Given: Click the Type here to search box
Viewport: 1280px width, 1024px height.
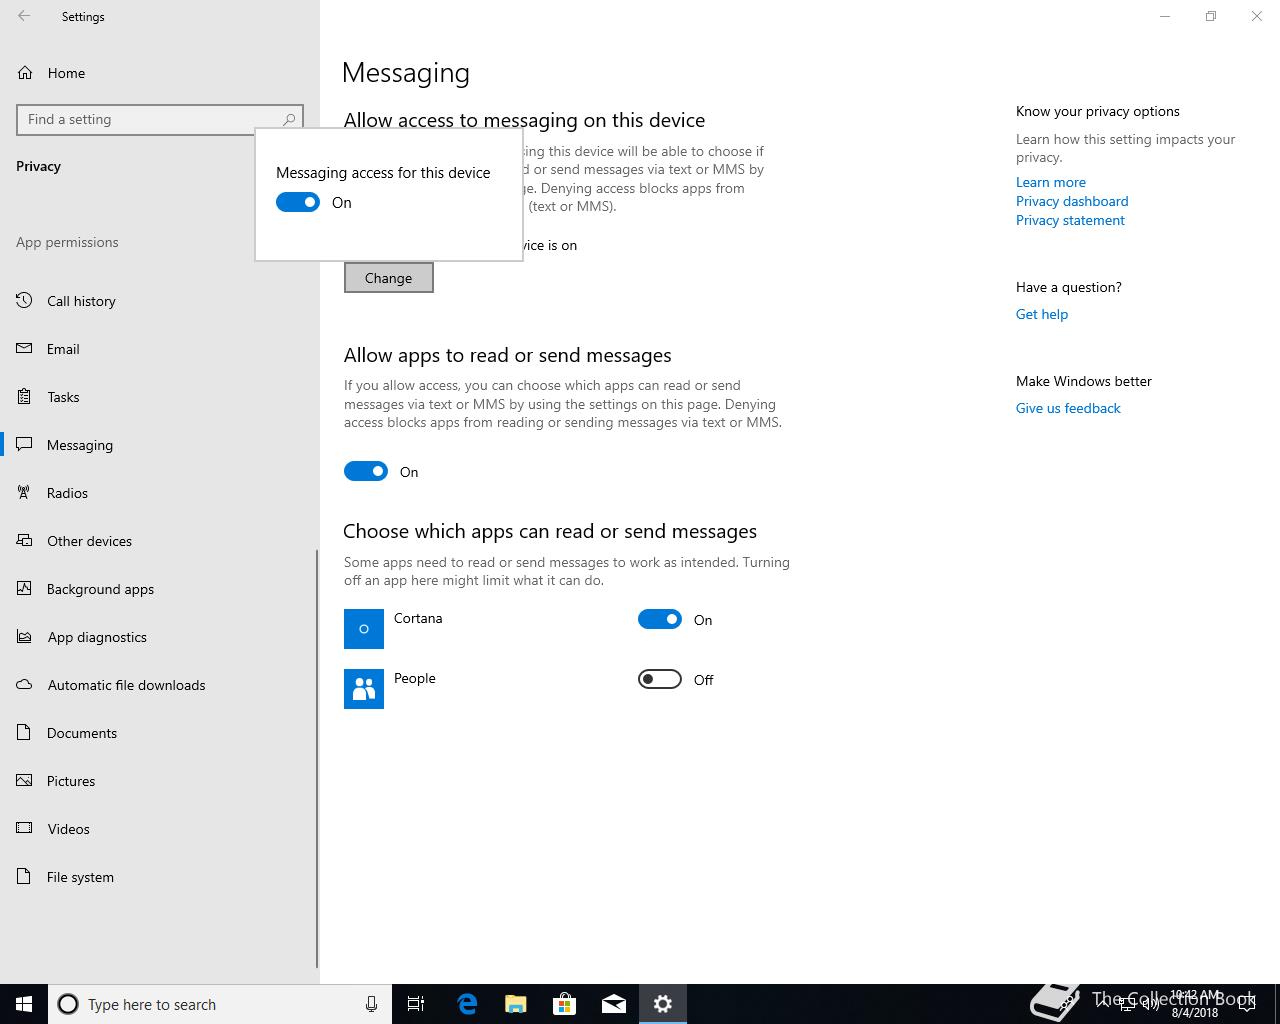Looking at the screenshot, I should 219,1004.
